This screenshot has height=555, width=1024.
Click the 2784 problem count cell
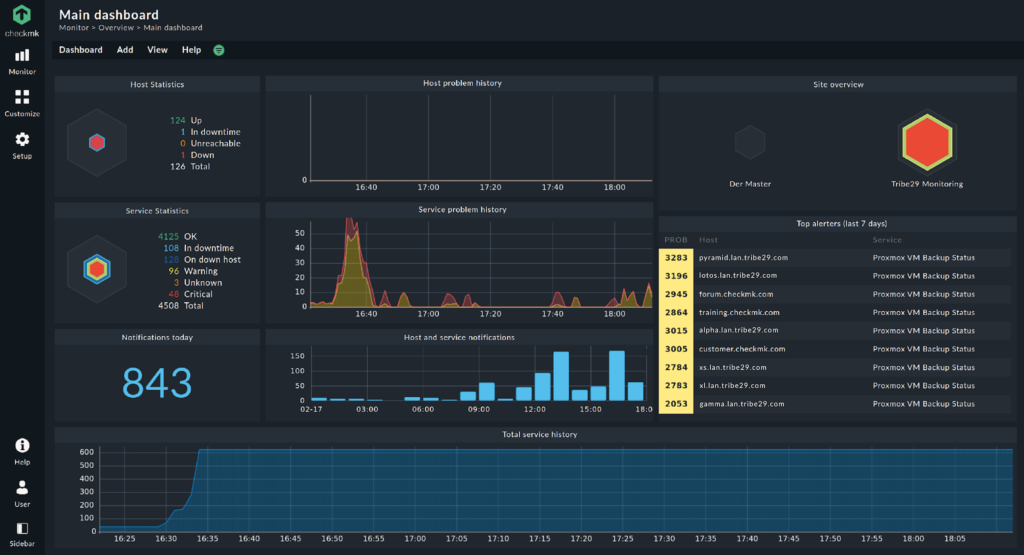point(676,368)
